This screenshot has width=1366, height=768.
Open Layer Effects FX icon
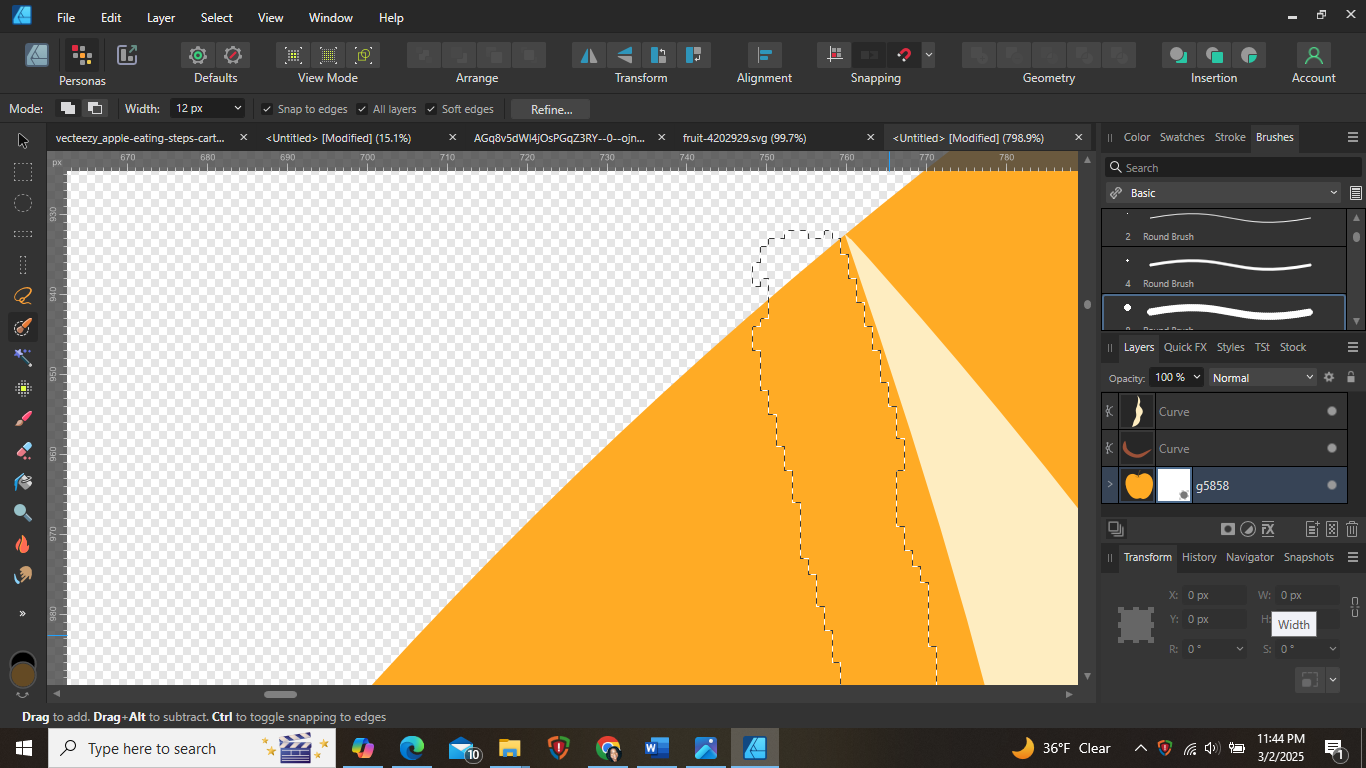[x=1268, y=529]
